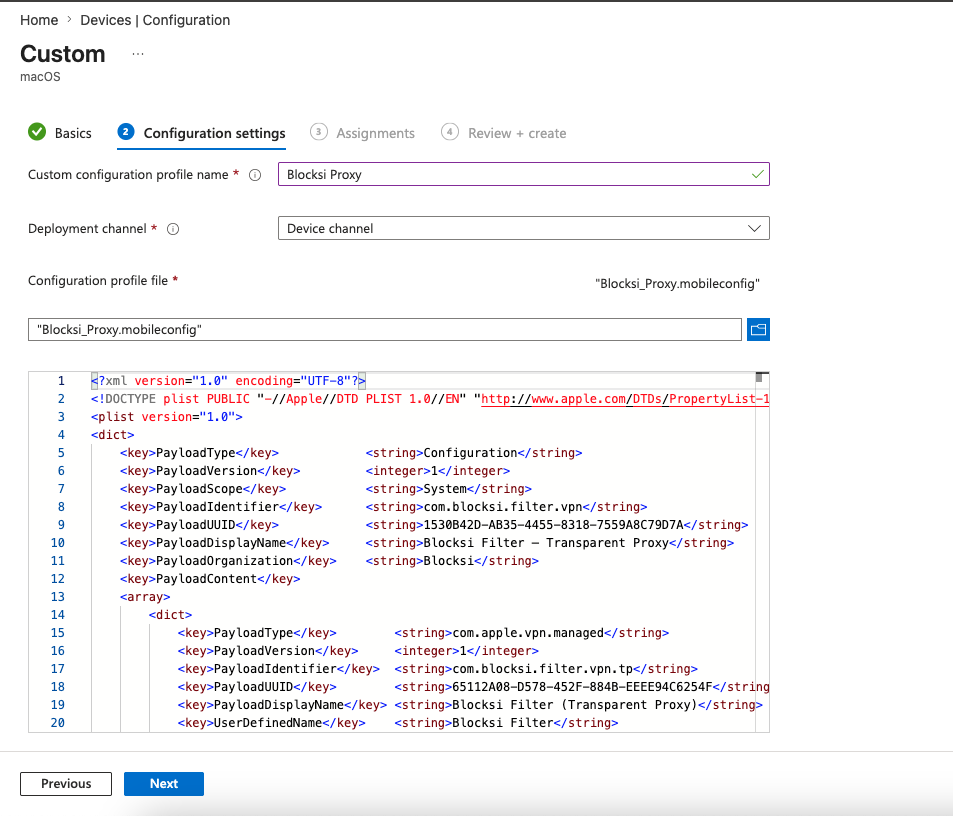
Task: Click the green Basics completed checkmark
Action: click(x=37, y=132)
